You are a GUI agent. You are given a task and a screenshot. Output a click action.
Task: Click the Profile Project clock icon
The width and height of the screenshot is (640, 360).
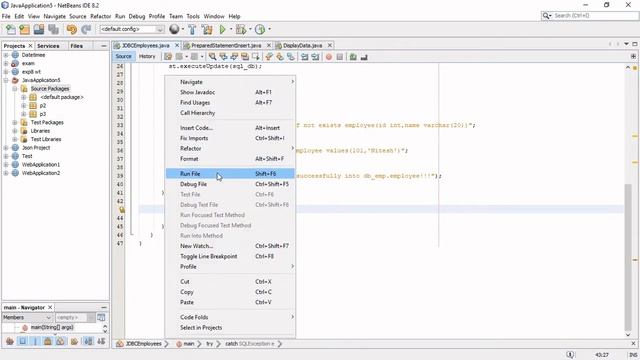(x=260, y=29)
